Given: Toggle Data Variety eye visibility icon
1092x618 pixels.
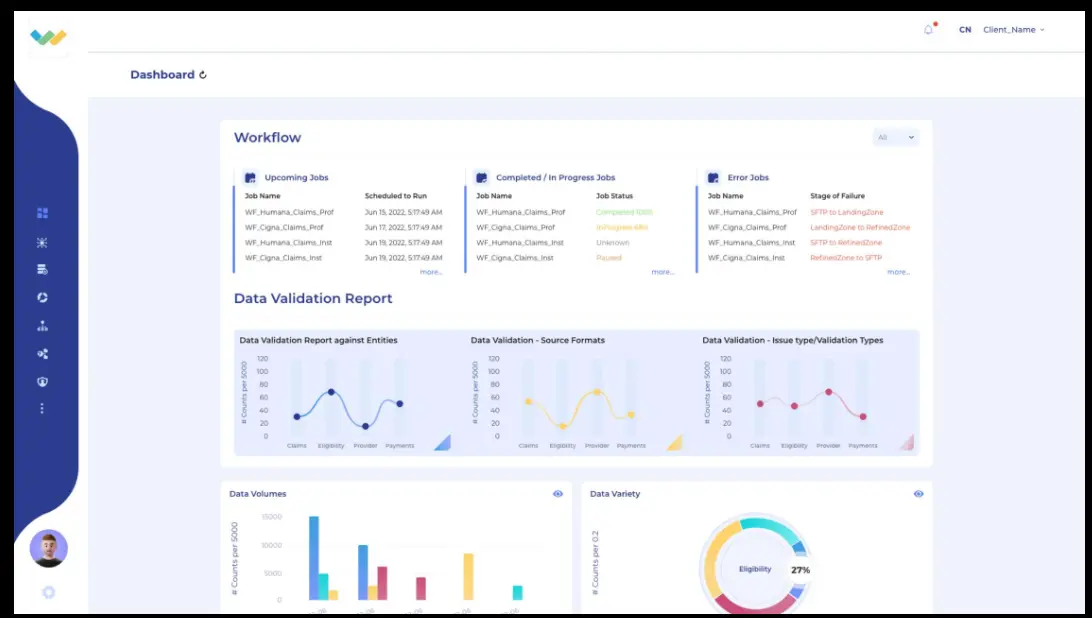Looking at the screenshot, I should point(919,494).
